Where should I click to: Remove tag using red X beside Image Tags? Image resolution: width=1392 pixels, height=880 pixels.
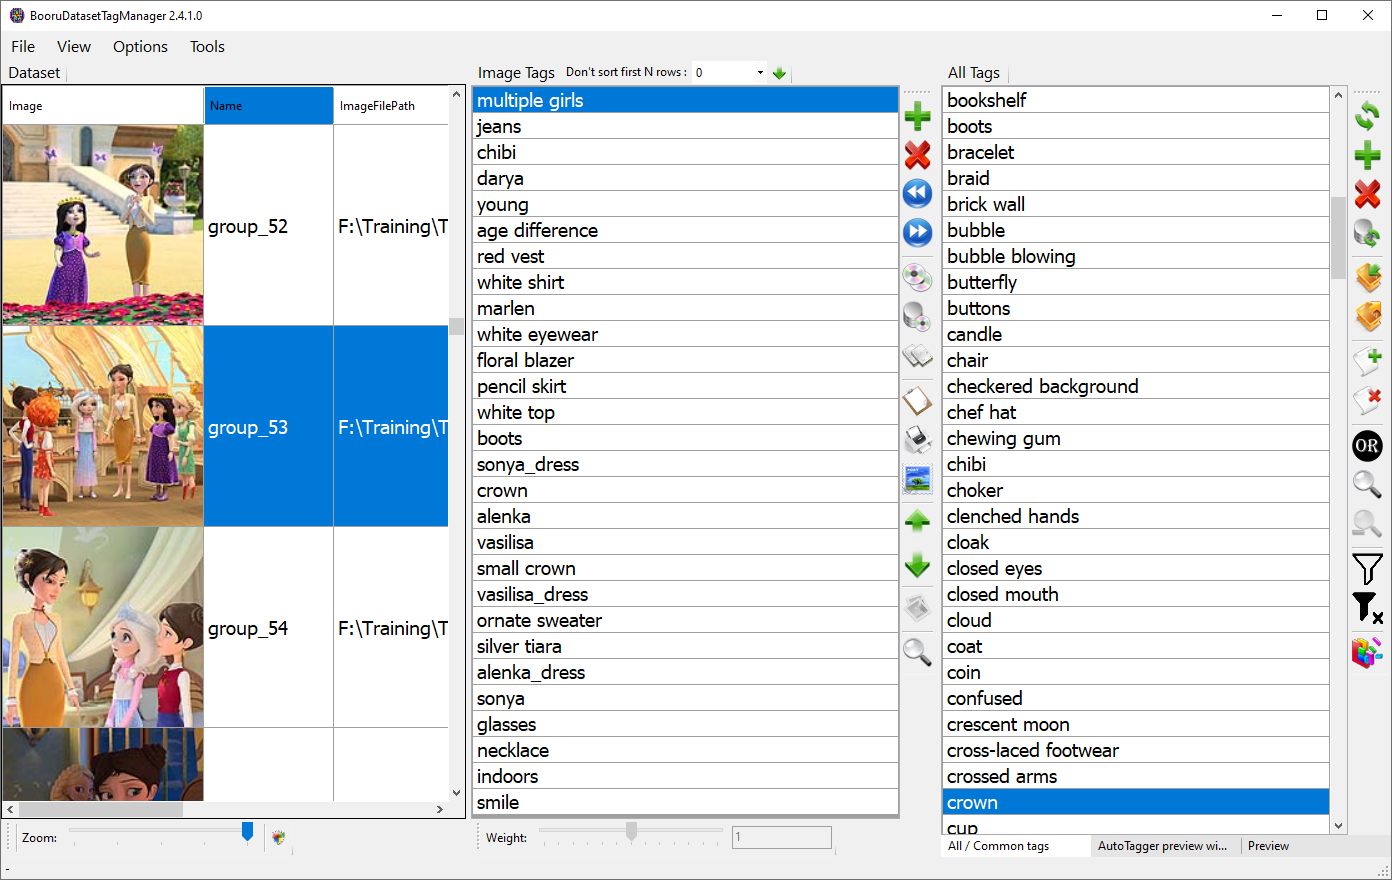tap(917, 155)
